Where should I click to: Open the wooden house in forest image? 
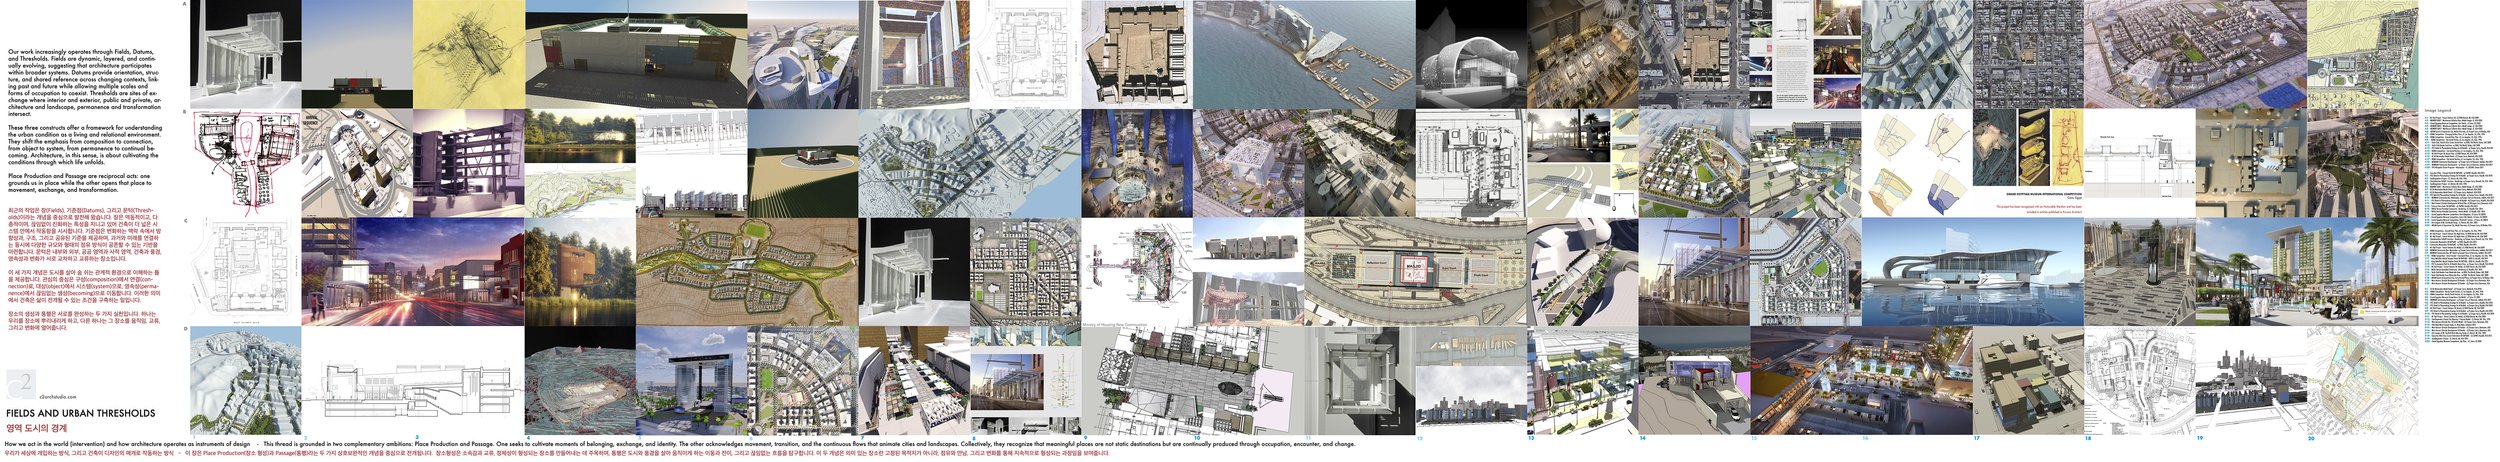[580, 272]
